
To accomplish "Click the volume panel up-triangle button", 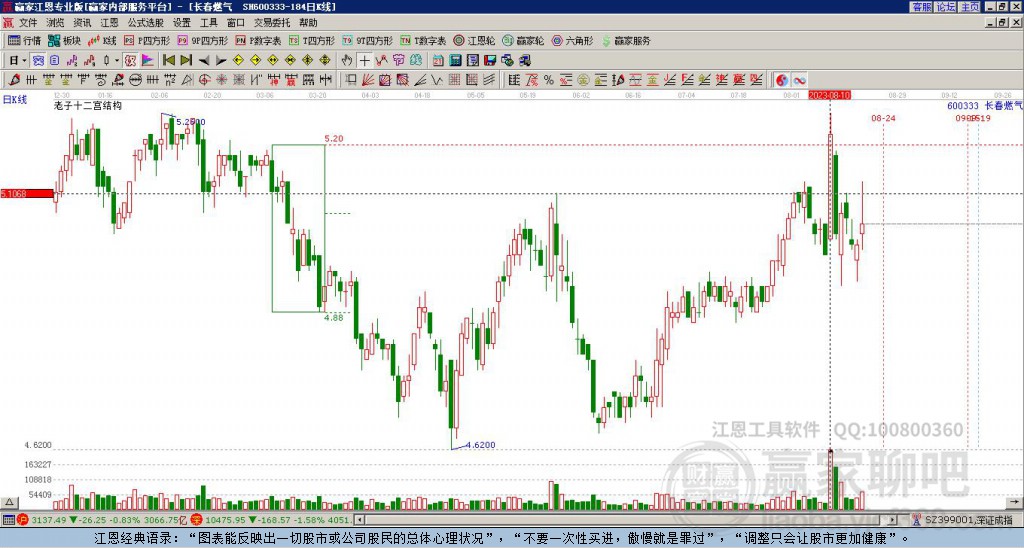I will pos(9,503).
